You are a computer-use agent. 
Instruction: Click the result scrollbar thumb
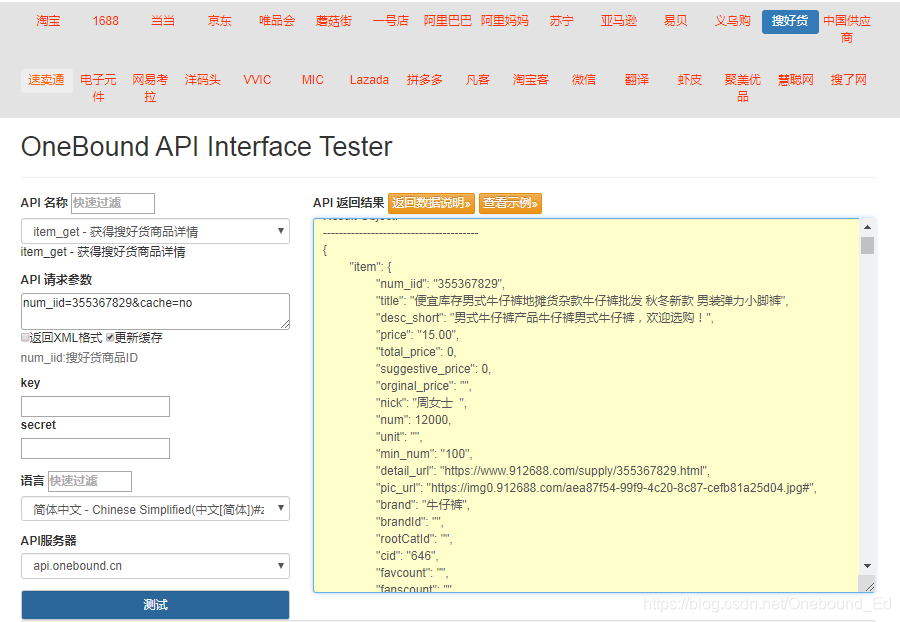click(867, 245)
